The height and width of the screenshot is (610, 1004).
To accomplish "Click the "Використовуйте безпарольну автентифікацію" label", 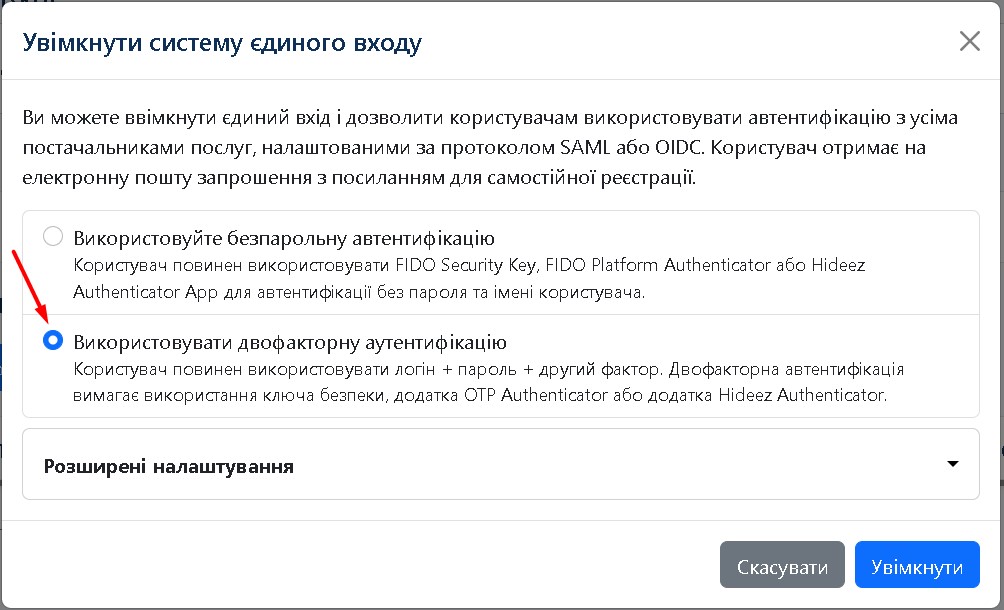I will coord(284,238).
